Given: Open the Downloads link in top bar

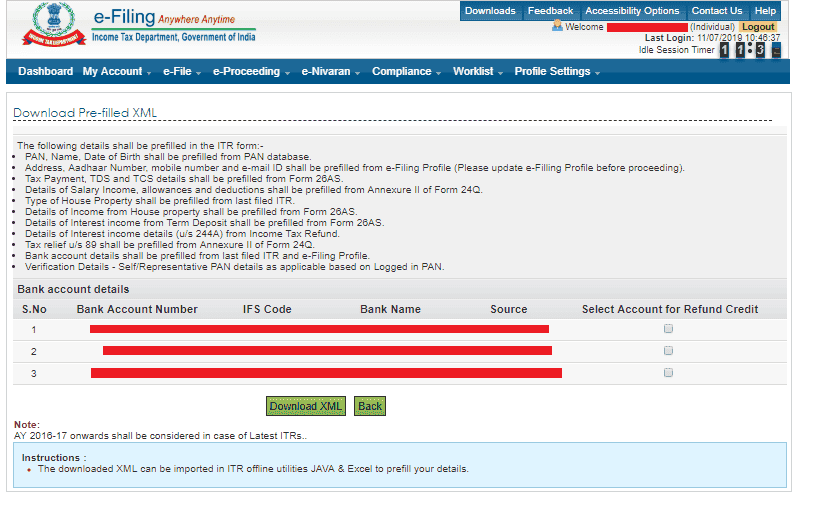Looking at the screenshot, I should pos(490,11).
